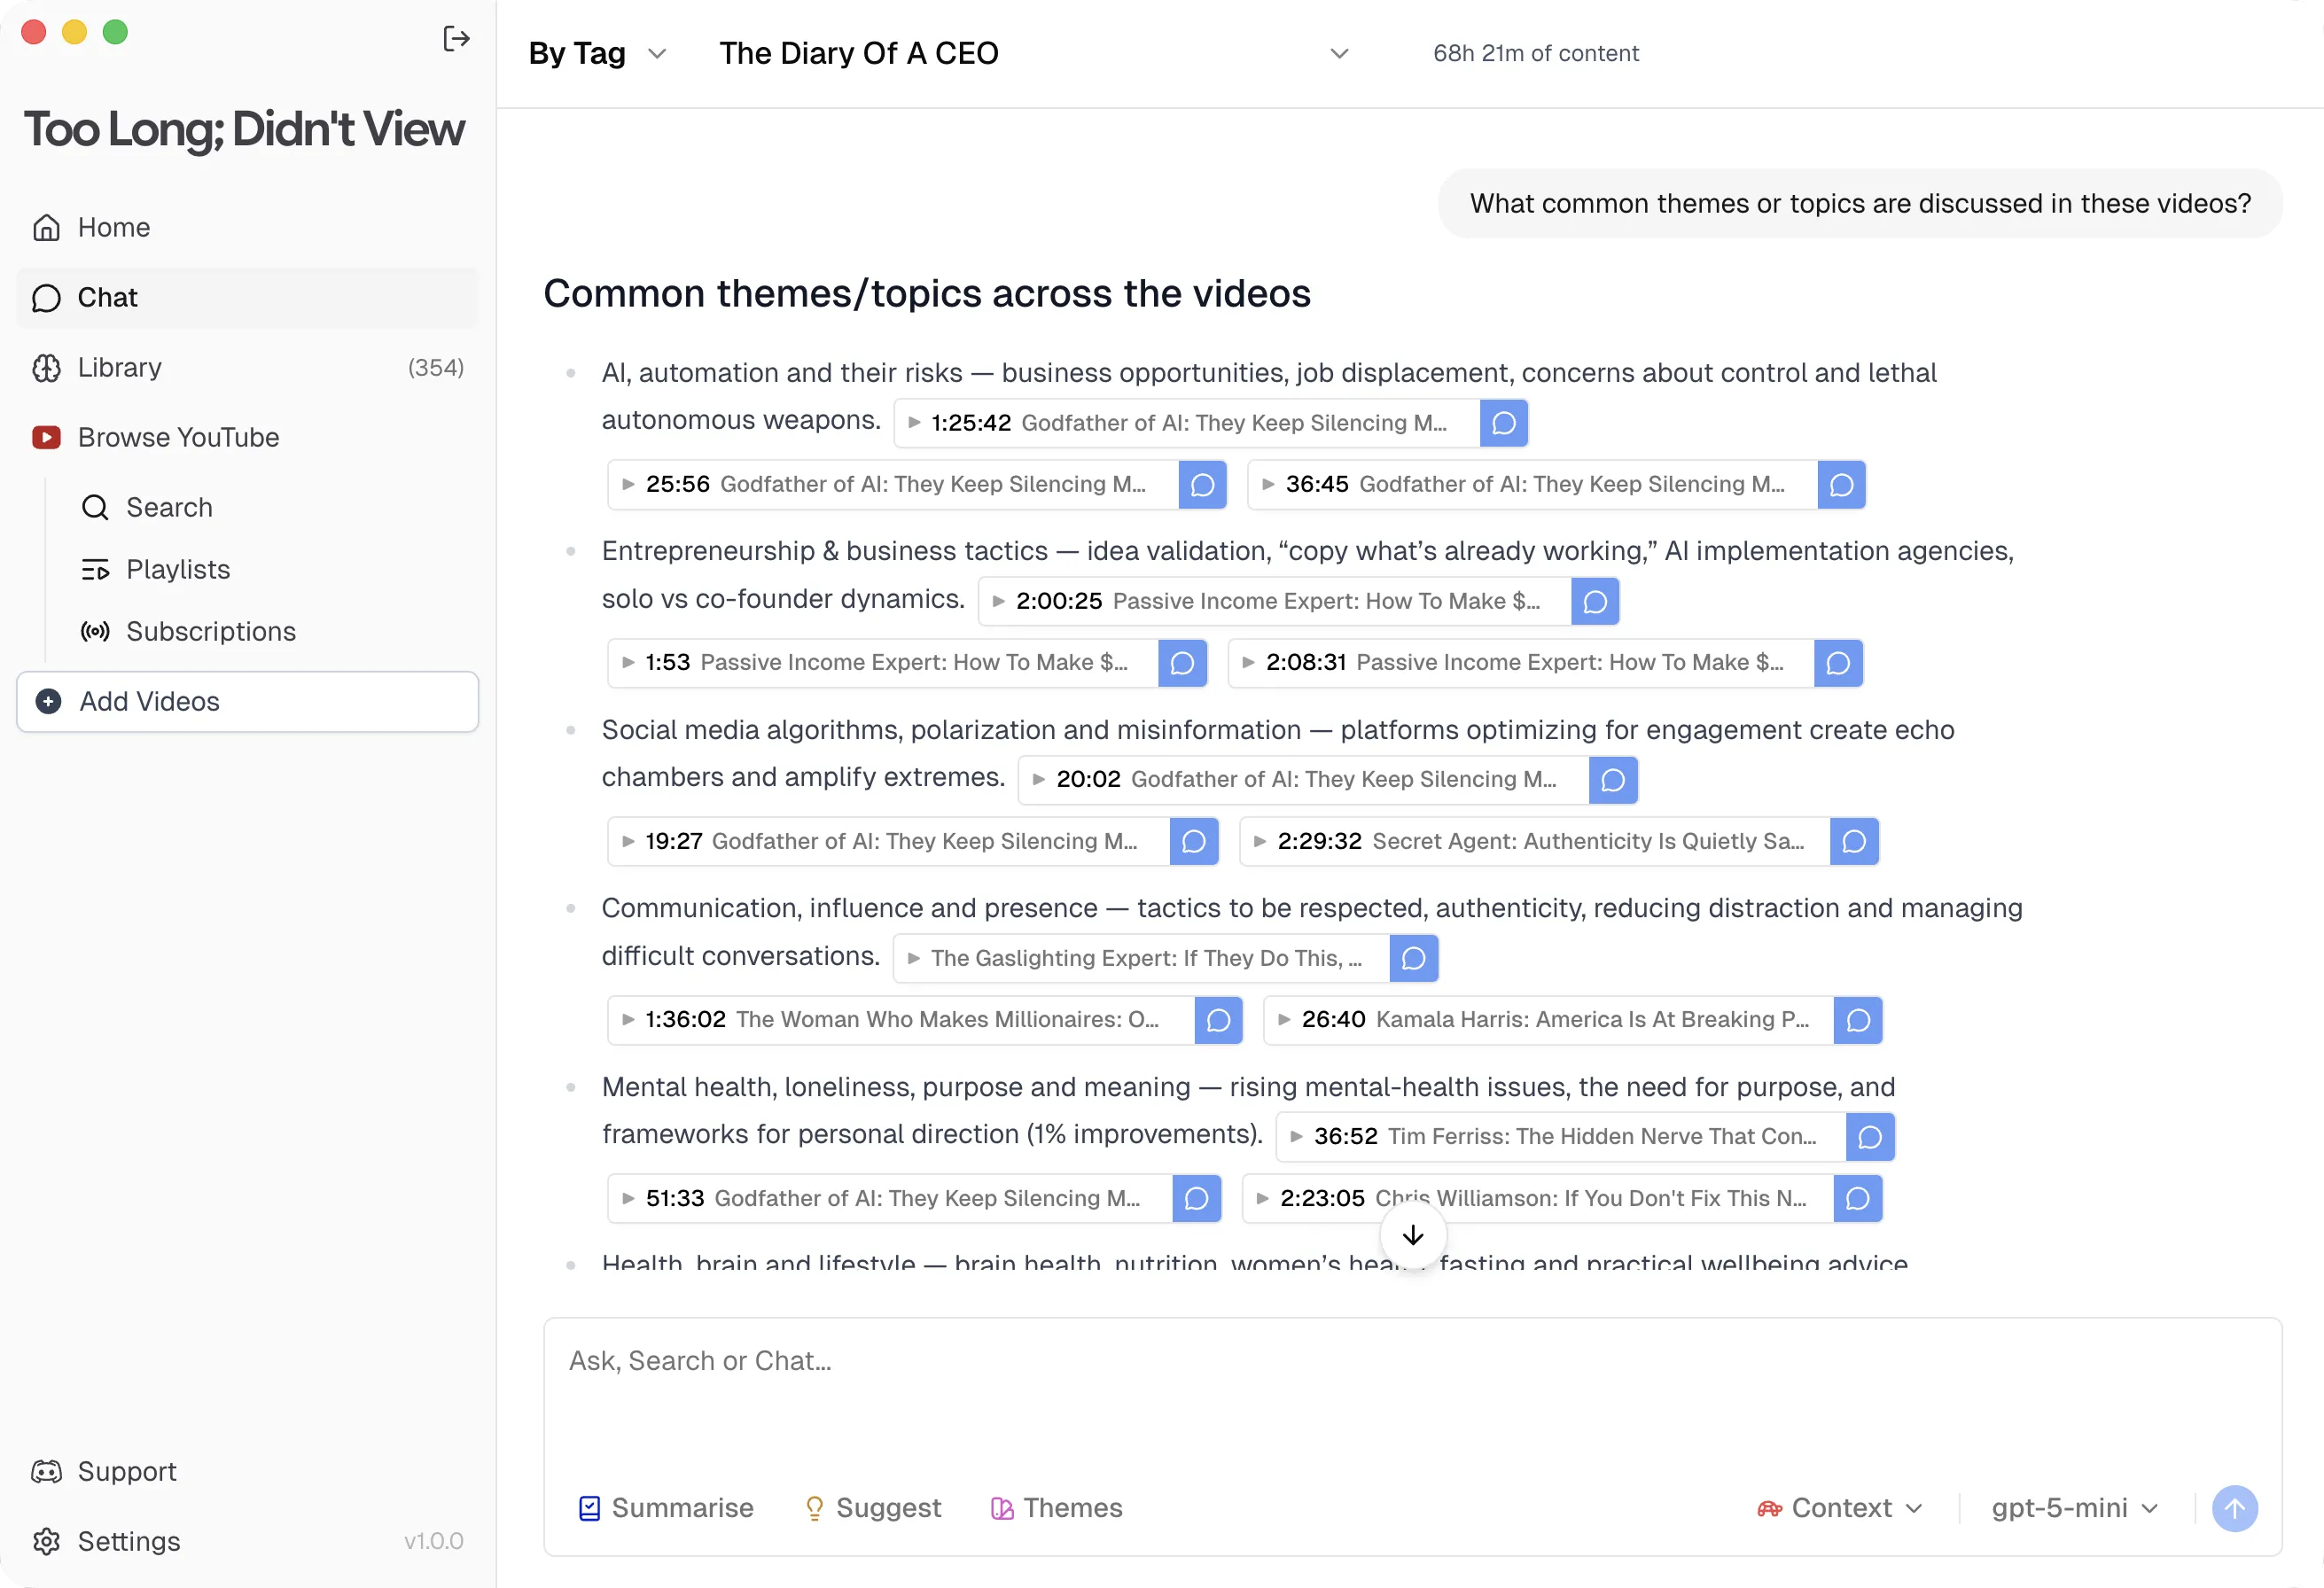Click the send arrow button

point(2234,1508)
